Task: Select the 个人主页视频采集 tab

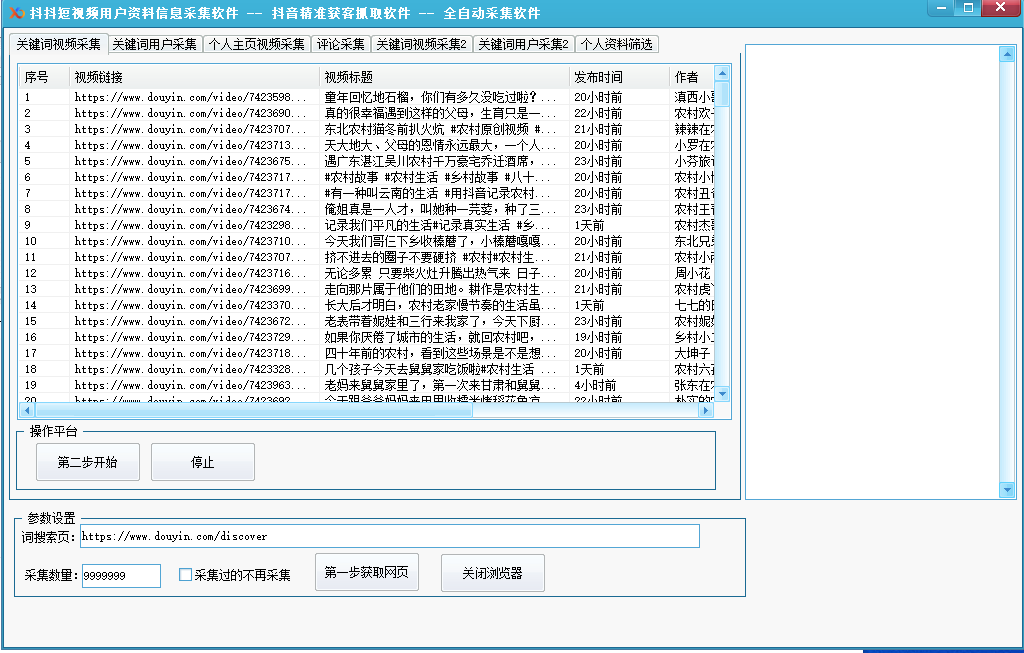Action: (x=257, y=44)
